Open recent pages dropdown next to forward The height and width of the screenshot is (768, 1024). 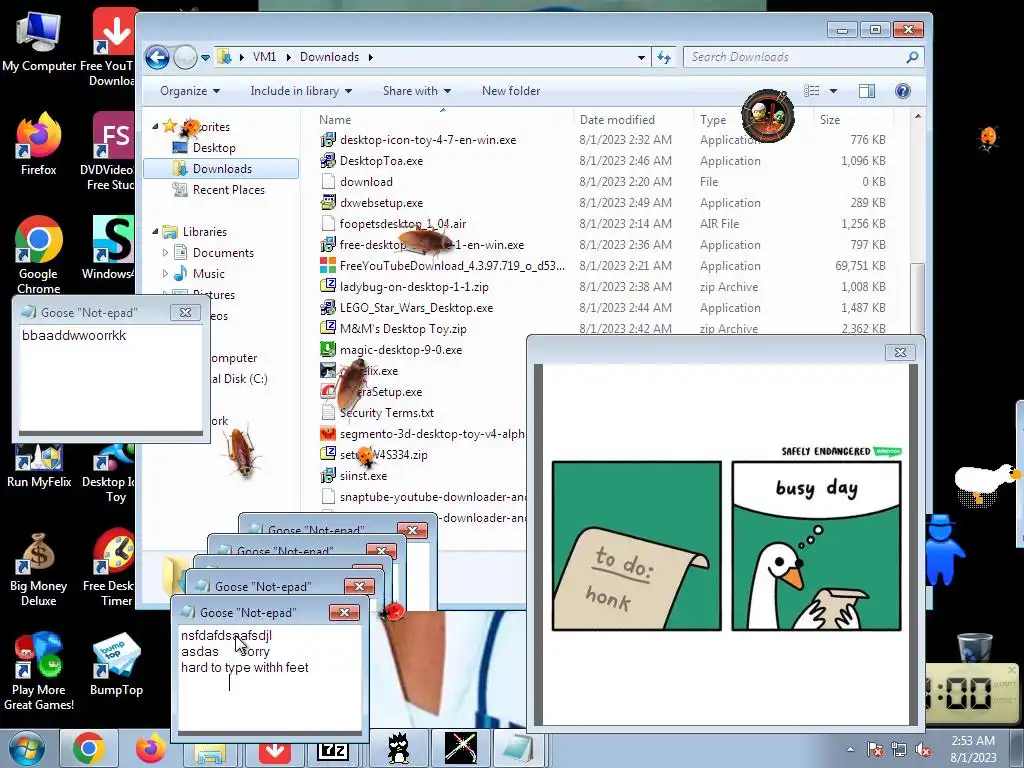coord(205,57)
